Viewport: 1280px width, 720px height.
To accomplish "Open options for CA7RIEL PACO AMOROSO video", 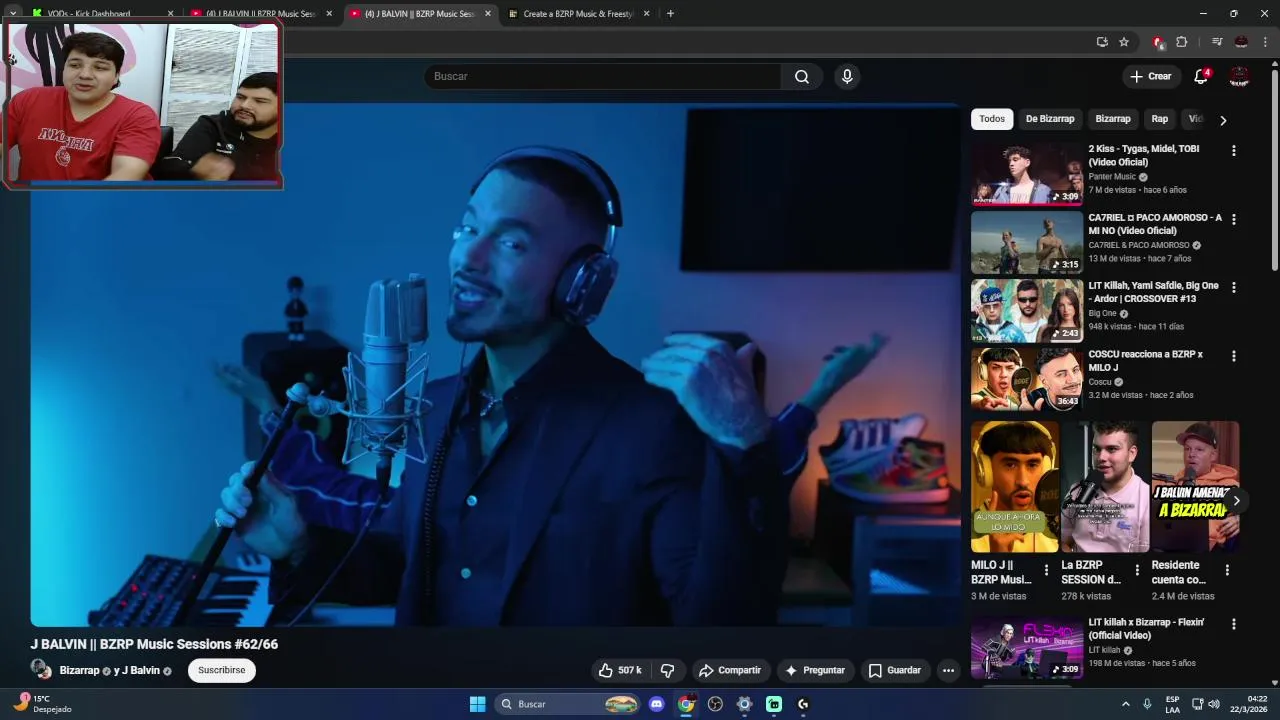I will click(x=1233, y=219).
